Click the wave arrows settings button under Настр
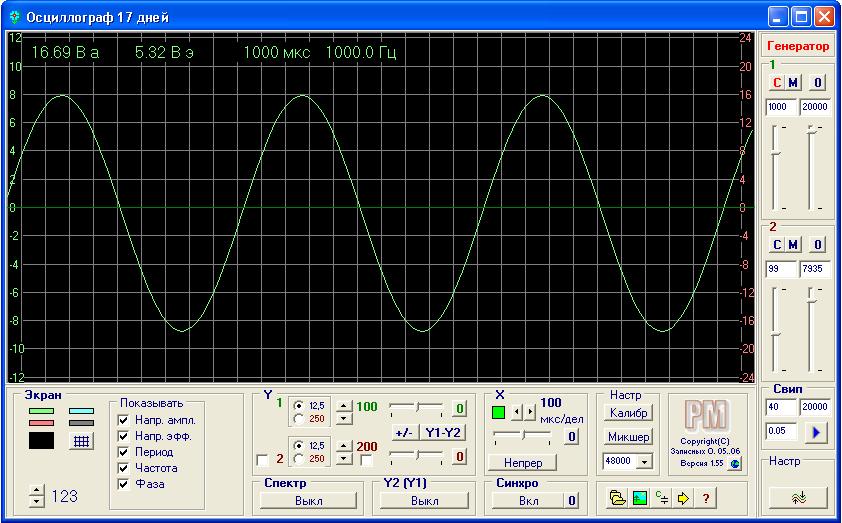The height and width of the screenshot is (523, 842). (x=799, y=498)
